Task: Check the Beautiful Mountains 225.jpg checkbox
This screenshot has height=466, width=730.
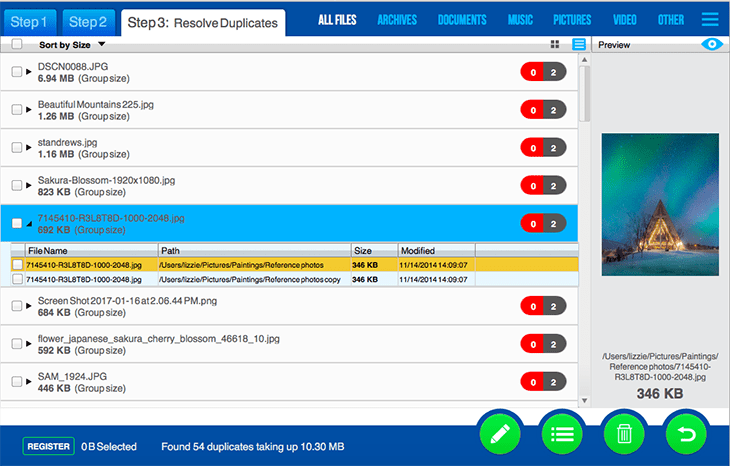Action: click(17, 109)
